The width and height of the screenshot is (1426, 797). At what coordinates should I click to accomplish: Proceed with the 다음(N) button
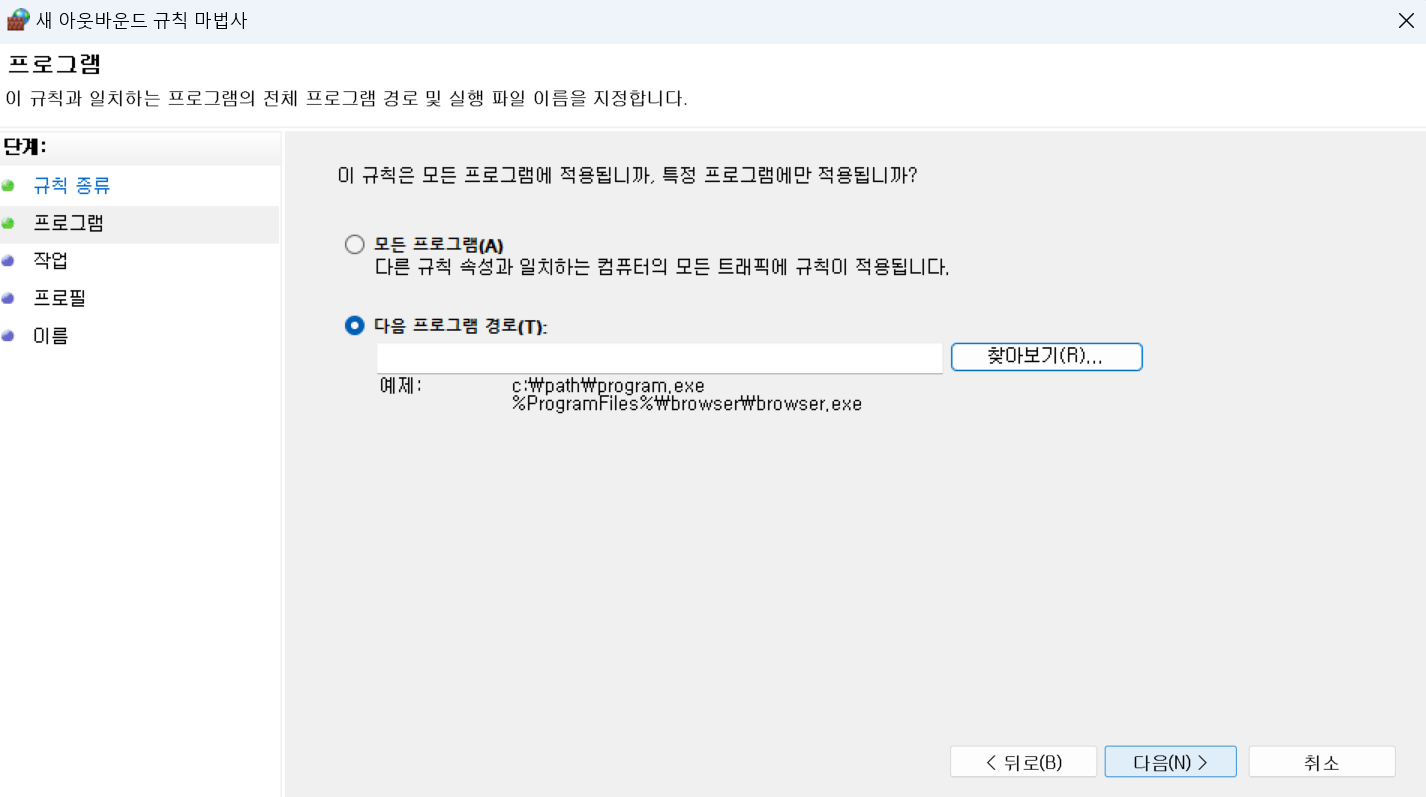1170,762
